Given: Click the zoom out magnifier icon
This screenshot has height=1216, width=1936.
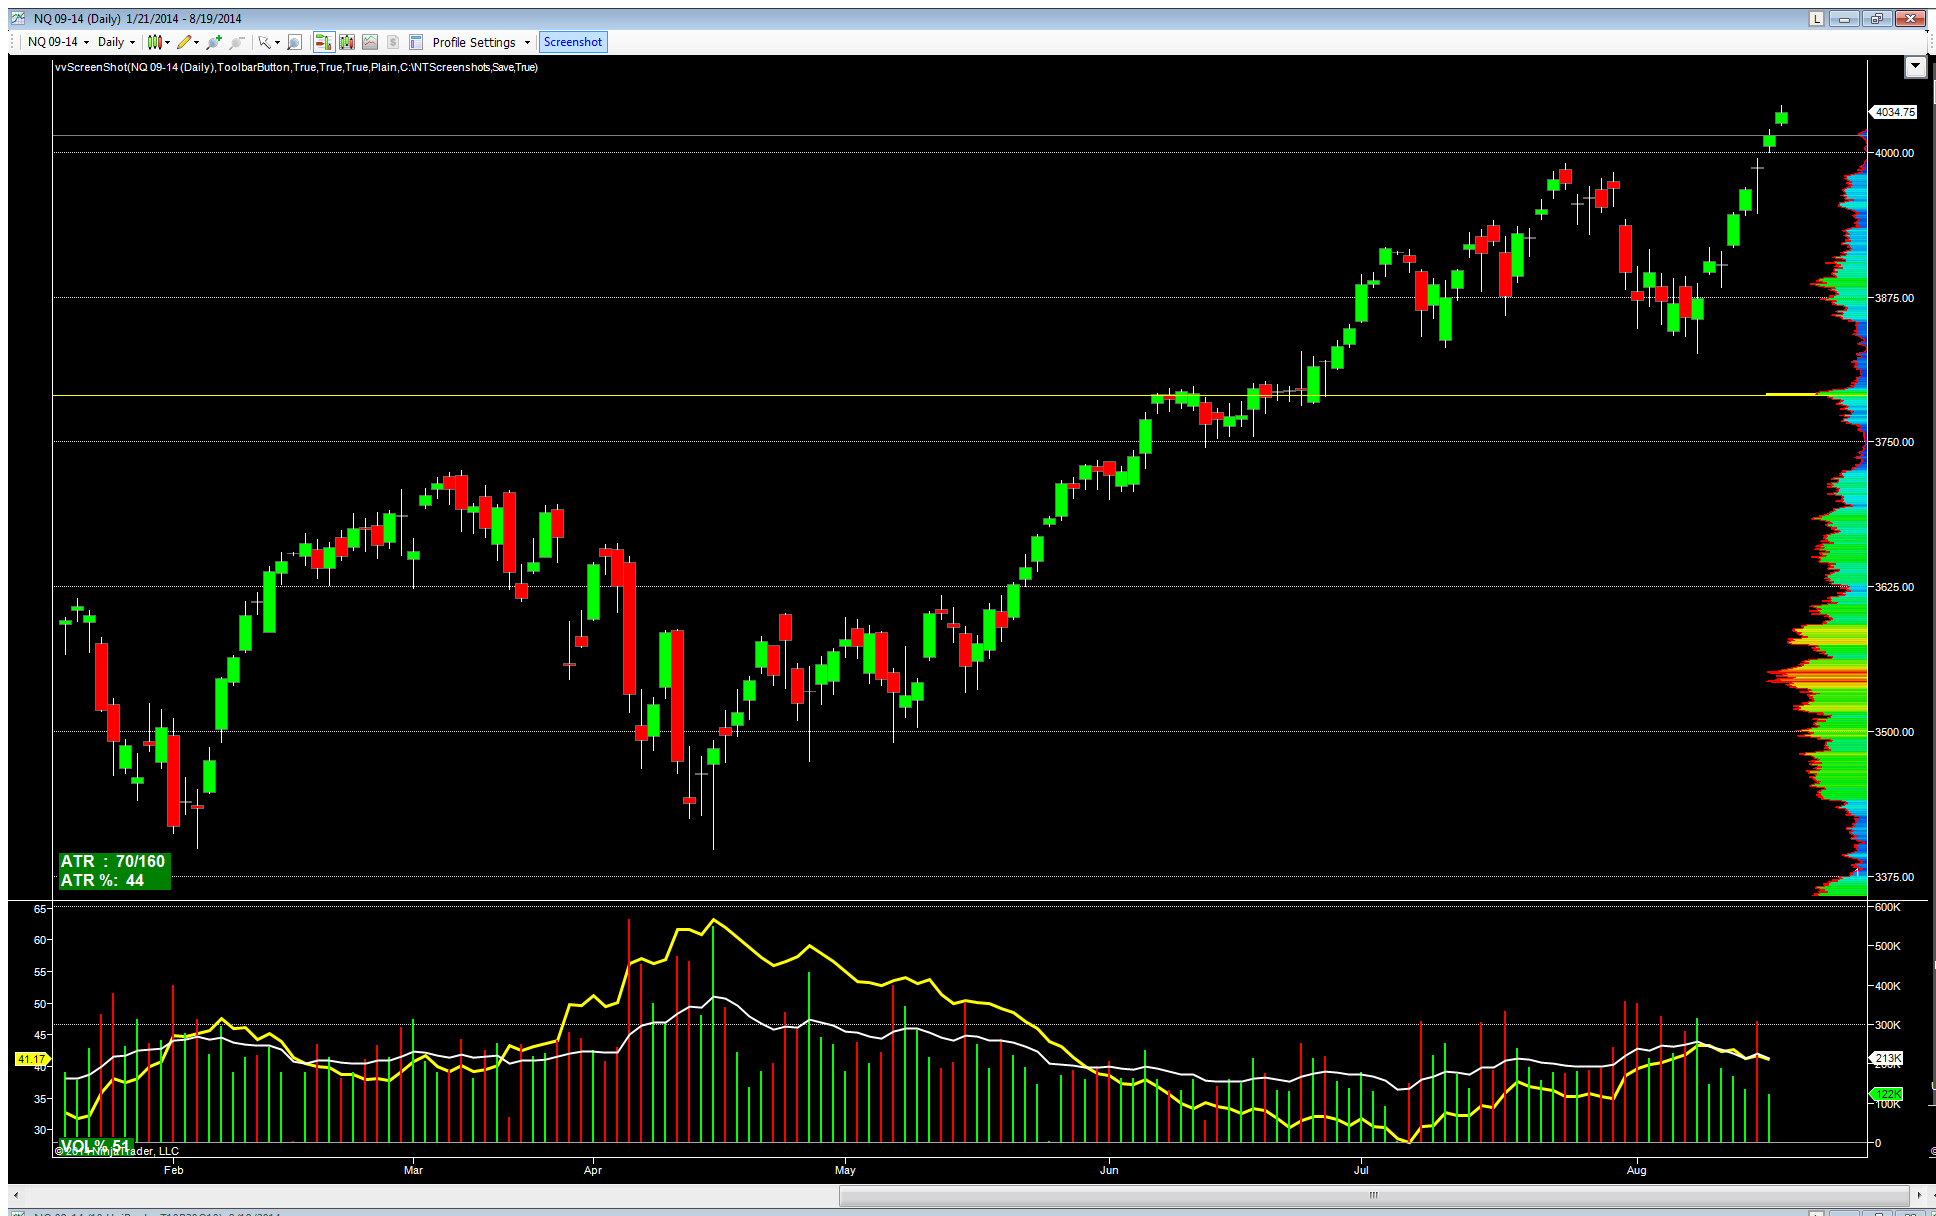Looking at the screenshot, I should (x=237, y=42).
